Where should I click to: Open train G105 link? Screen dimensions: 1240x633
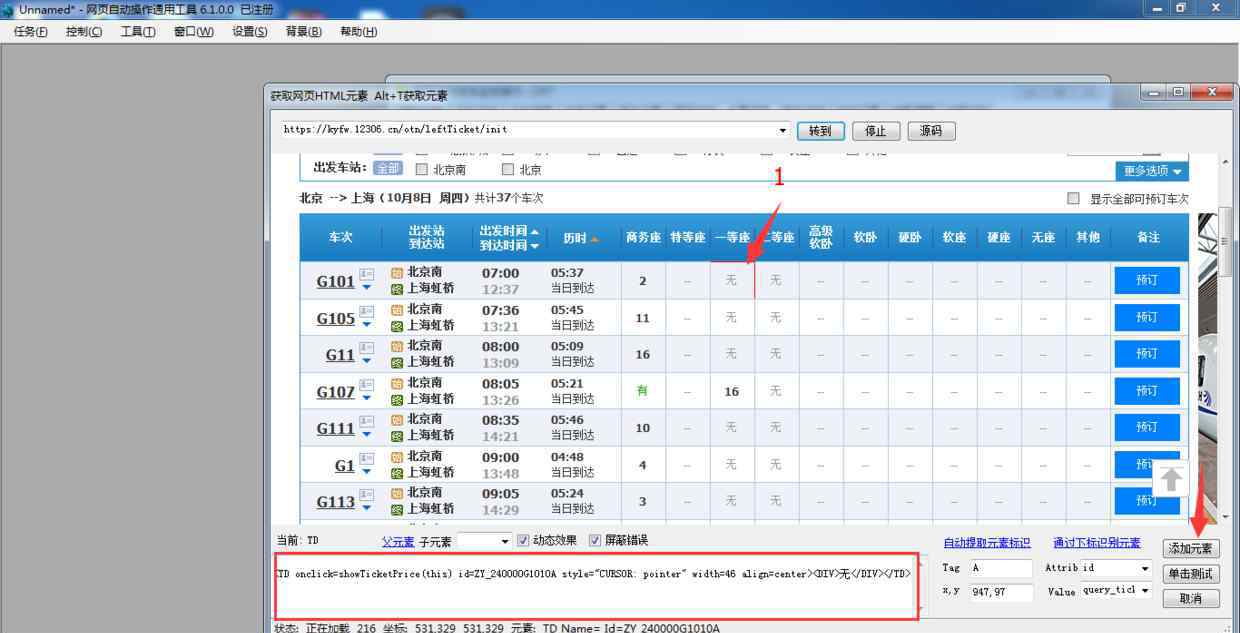336,319
